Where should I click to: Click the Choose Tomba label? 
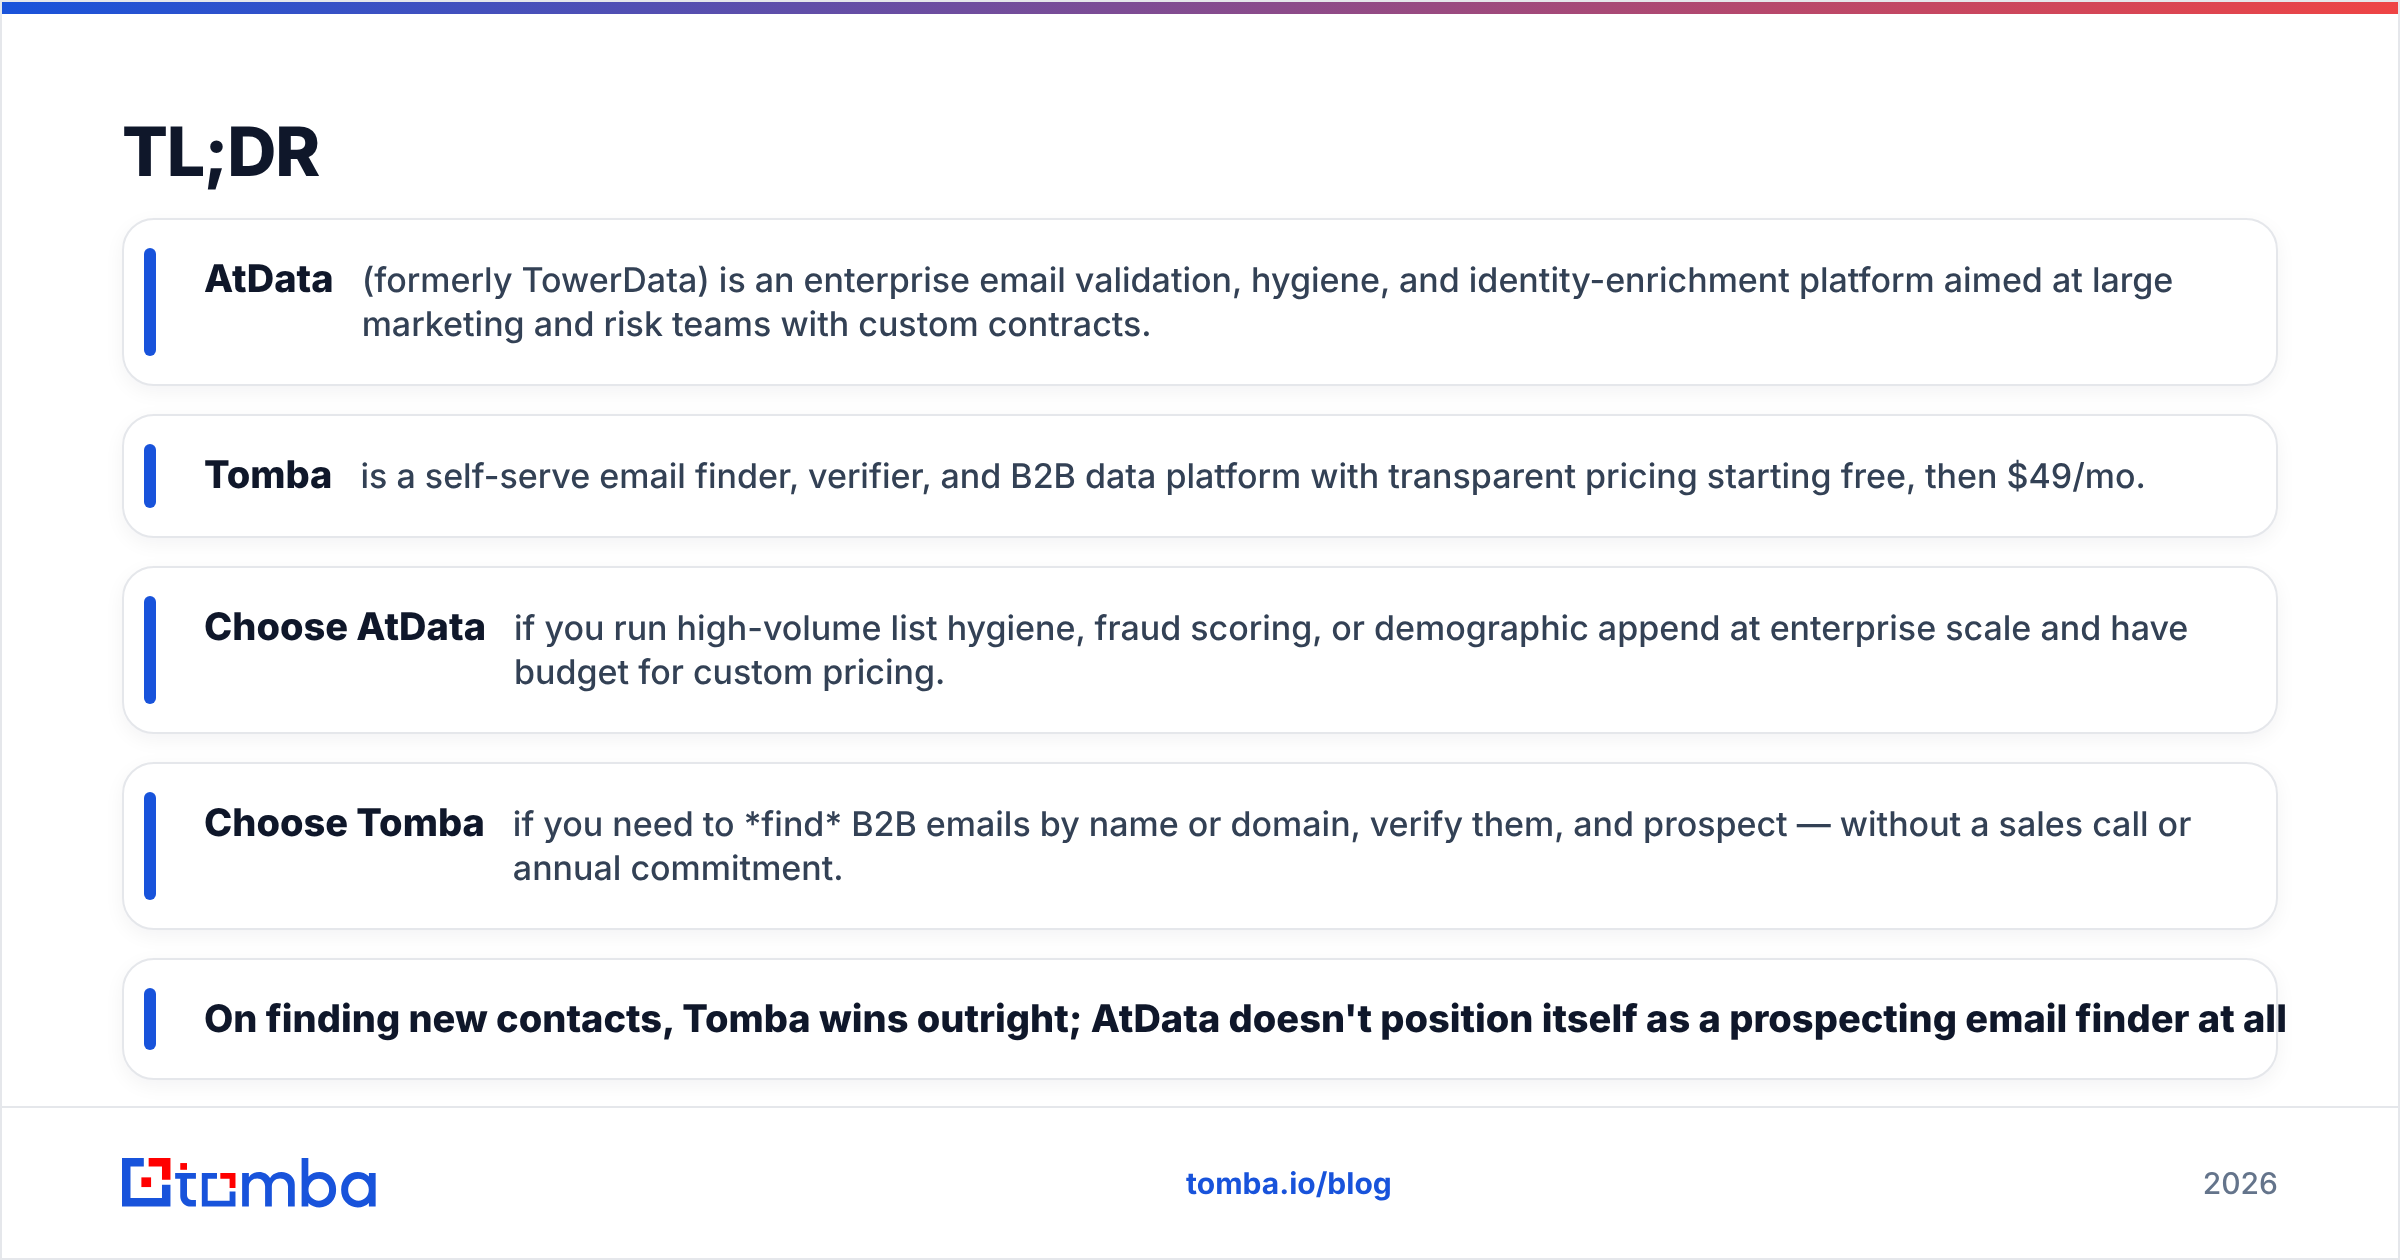click(344, 823)
